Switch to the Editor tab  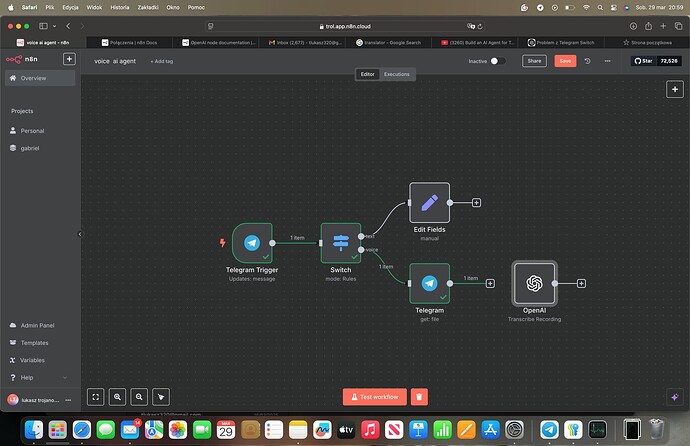367,74
